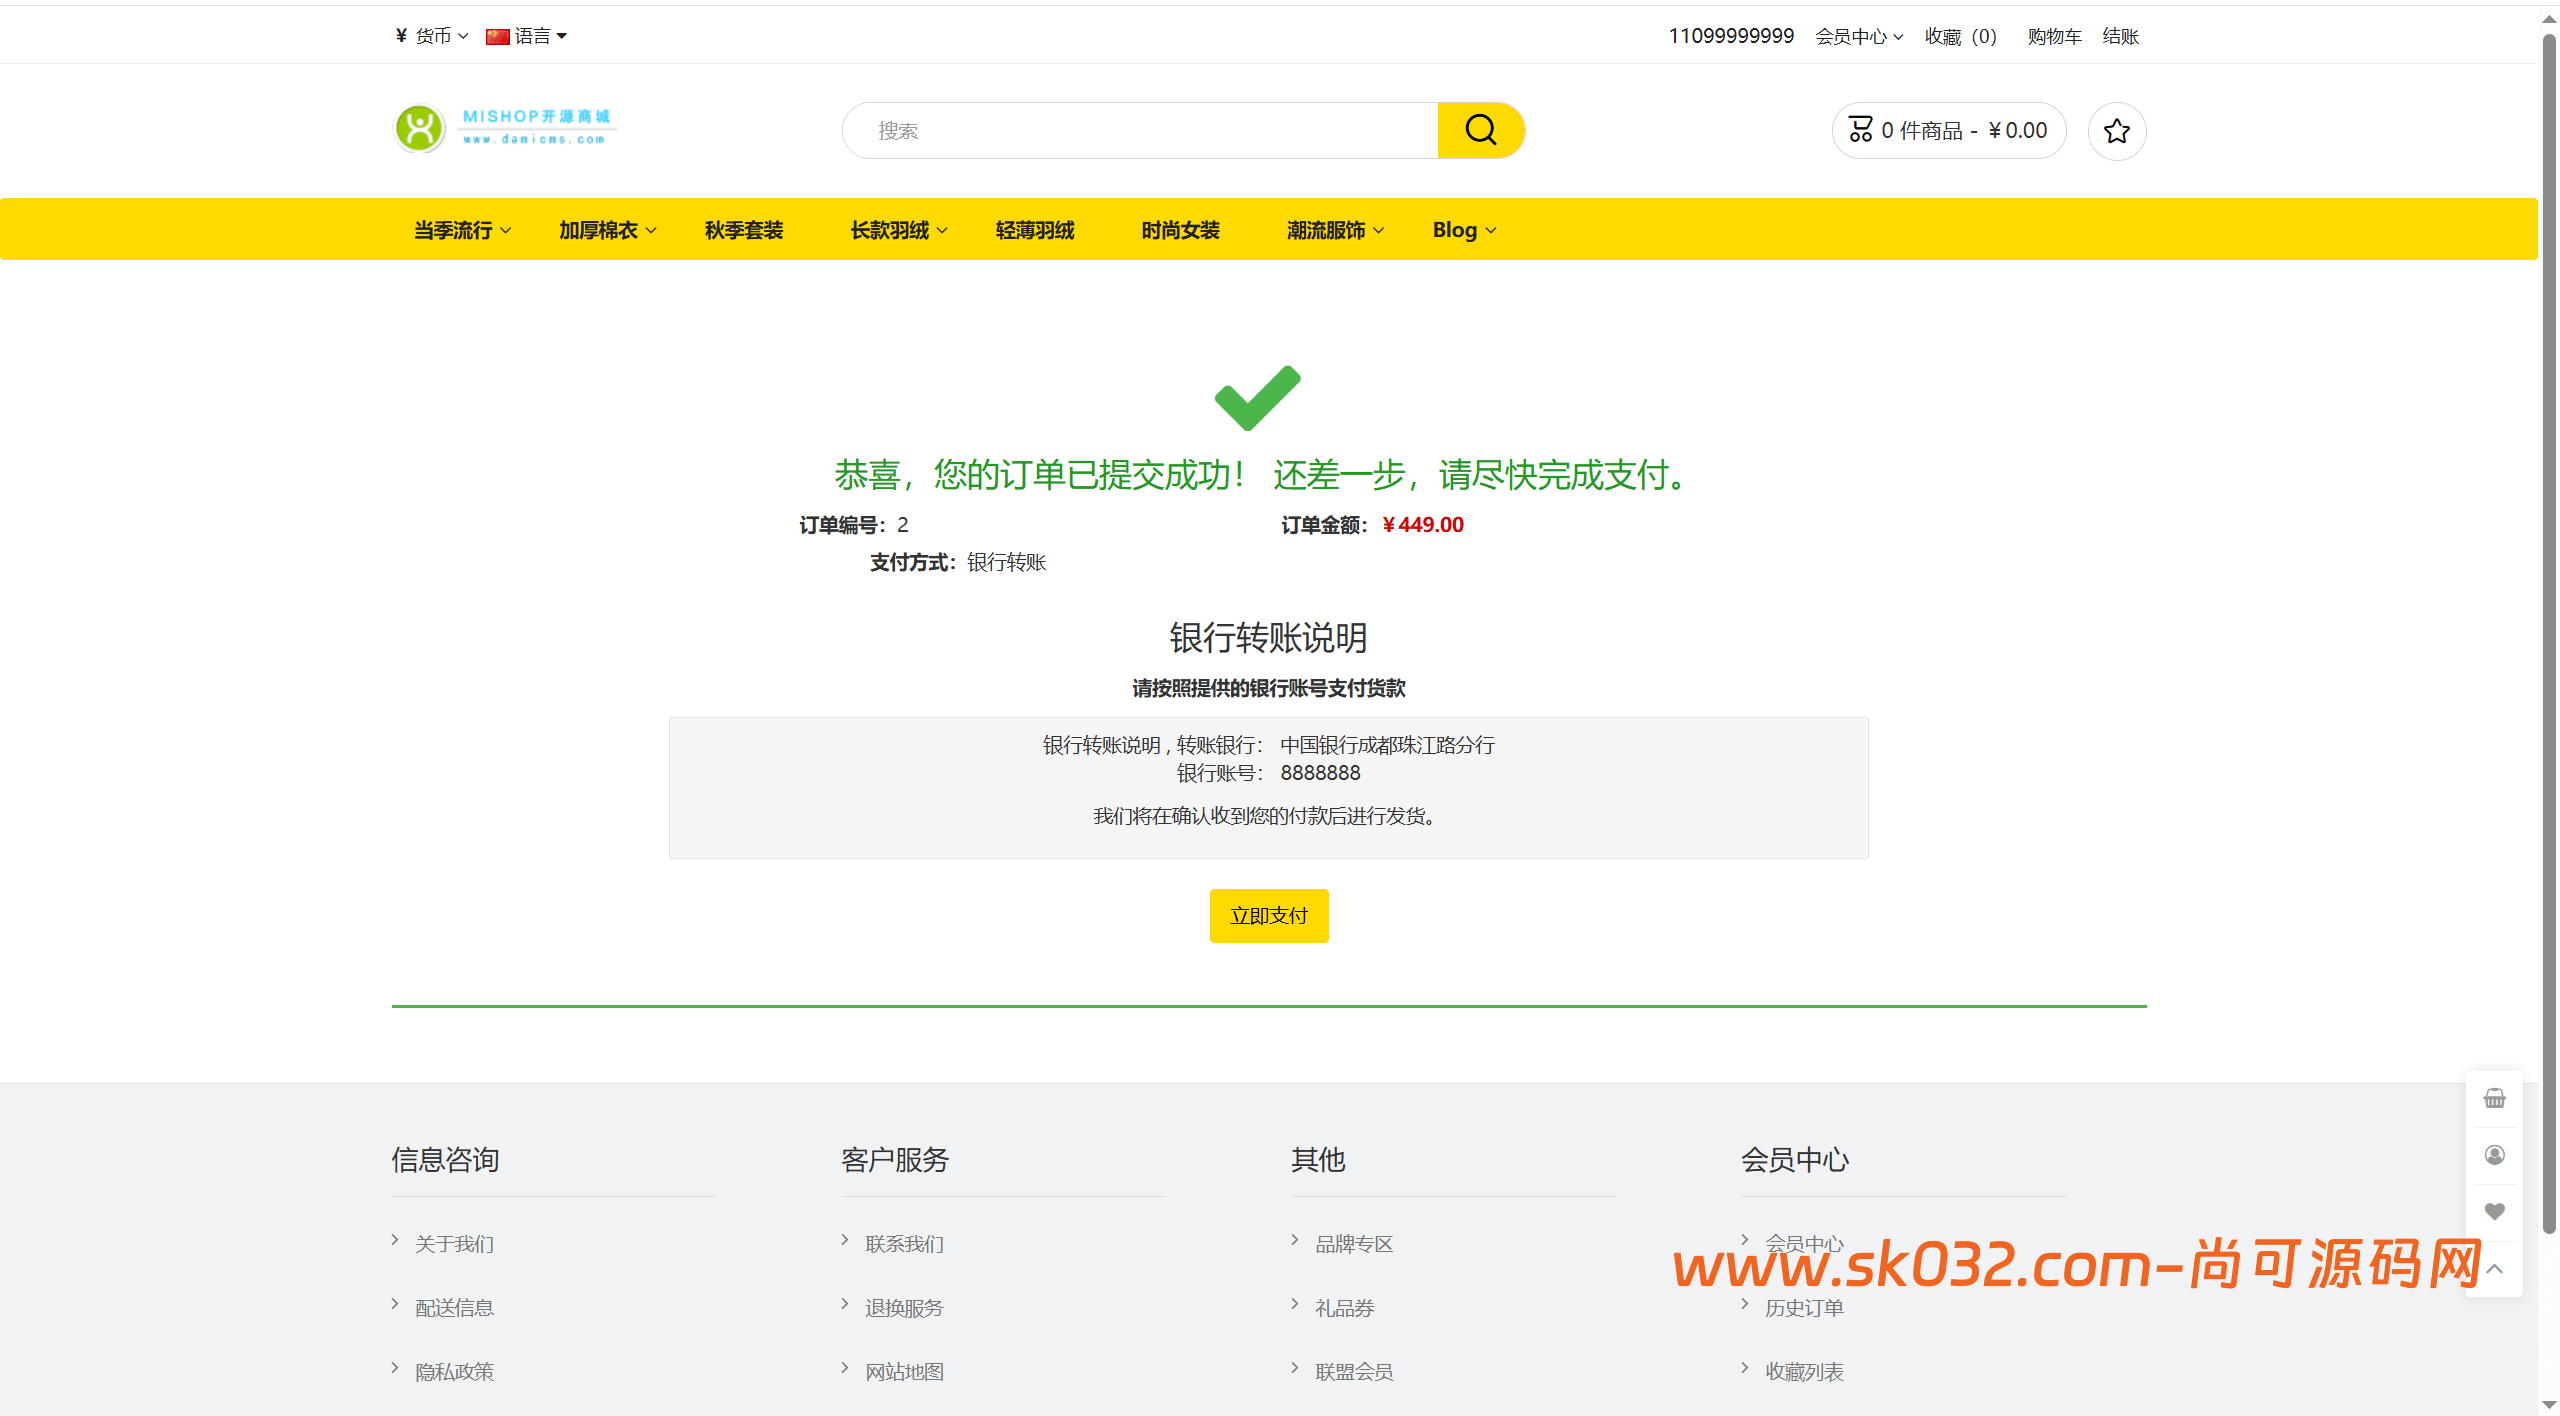
Task: Click the 历史订单 link in footer
Action: coord(1804,1307)
